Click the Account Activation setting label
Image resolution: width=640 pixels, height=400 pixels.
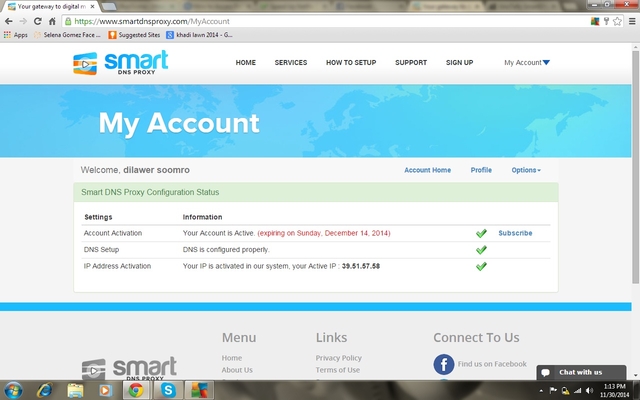(113, 233)
